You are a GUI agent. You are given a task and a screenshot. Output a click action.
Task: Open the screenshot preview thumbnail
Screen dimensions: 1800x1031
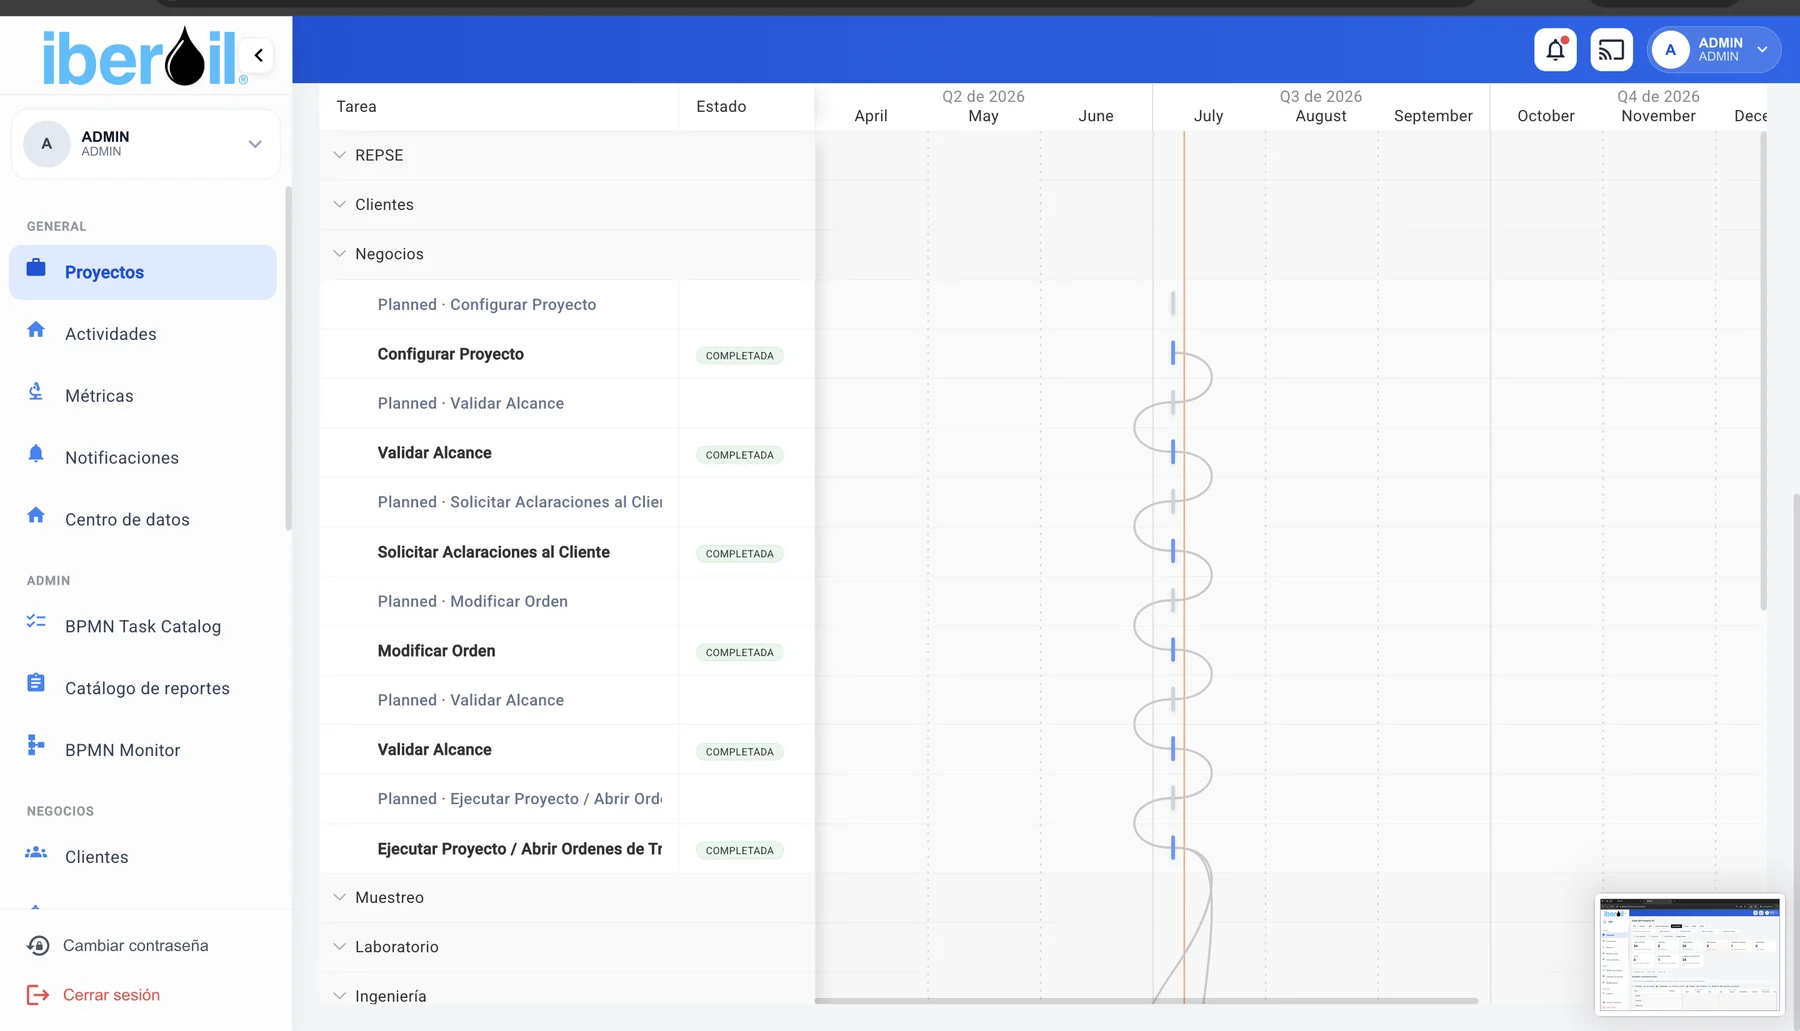pyautogui.click(x=1690, y=954)
